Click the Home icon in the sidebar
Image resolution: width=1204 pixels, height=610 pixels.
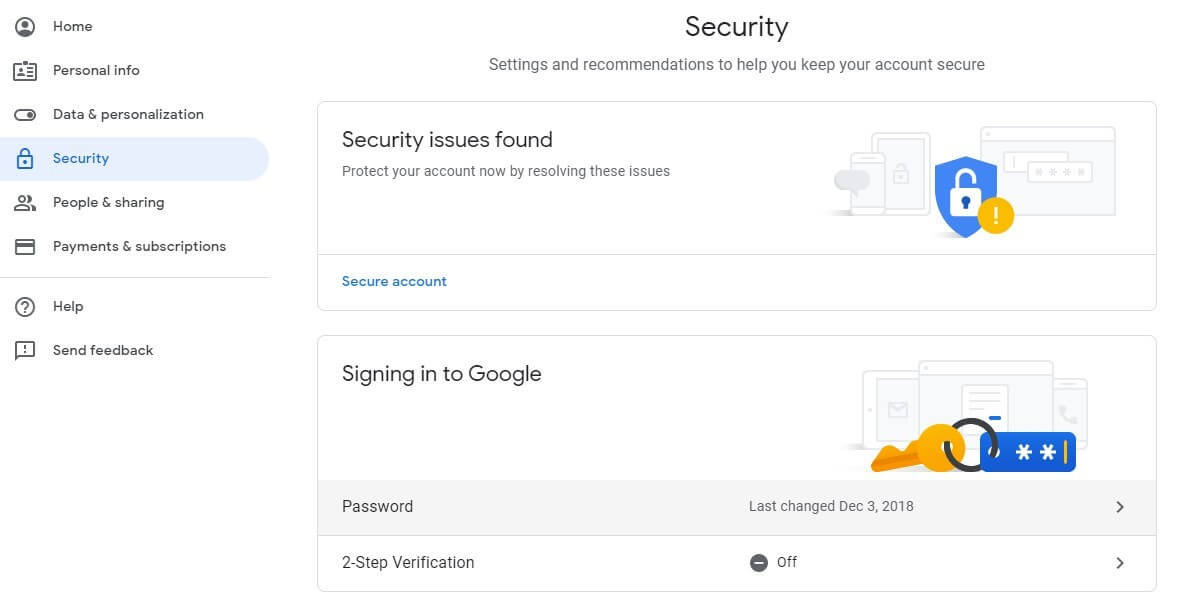[25, 26]
